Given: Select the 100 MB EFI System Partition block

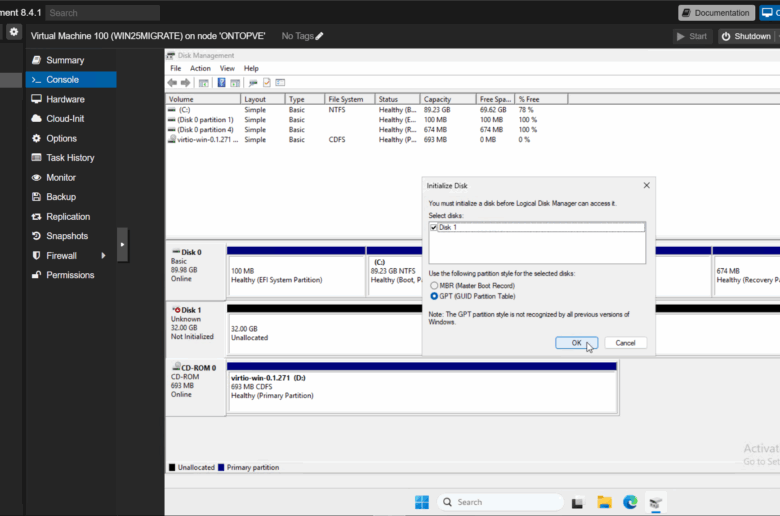Looking at the screenshot, I should point(296,271).
